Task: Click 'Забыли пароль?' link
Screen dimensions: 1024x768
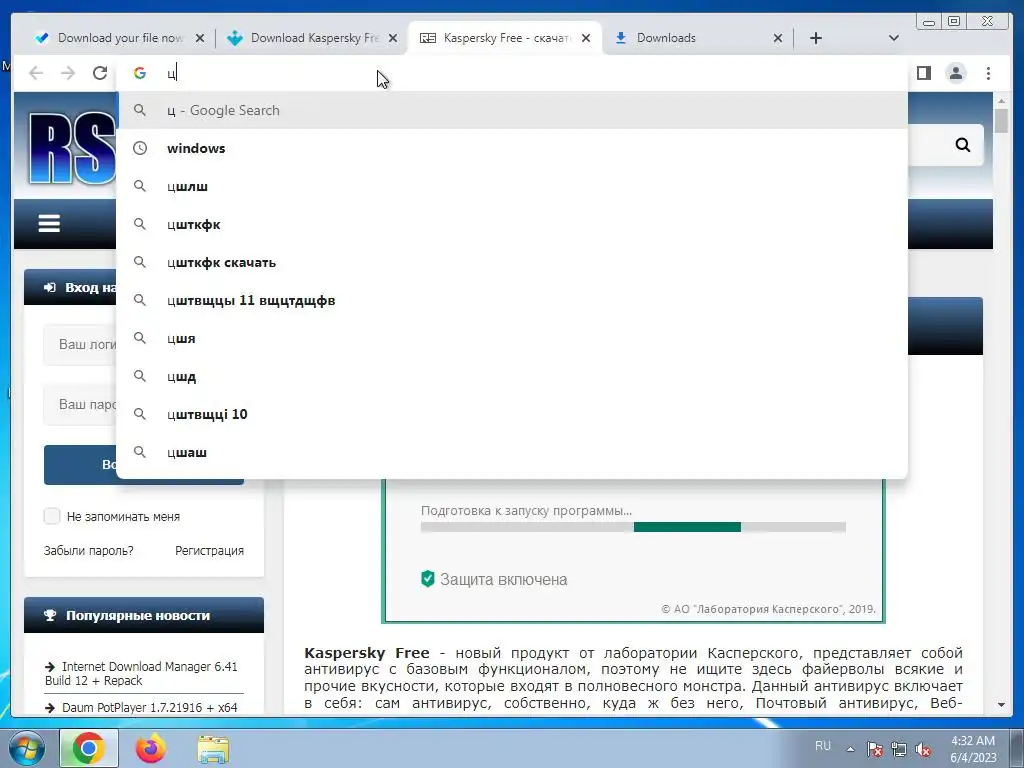Action: [88, 551]
